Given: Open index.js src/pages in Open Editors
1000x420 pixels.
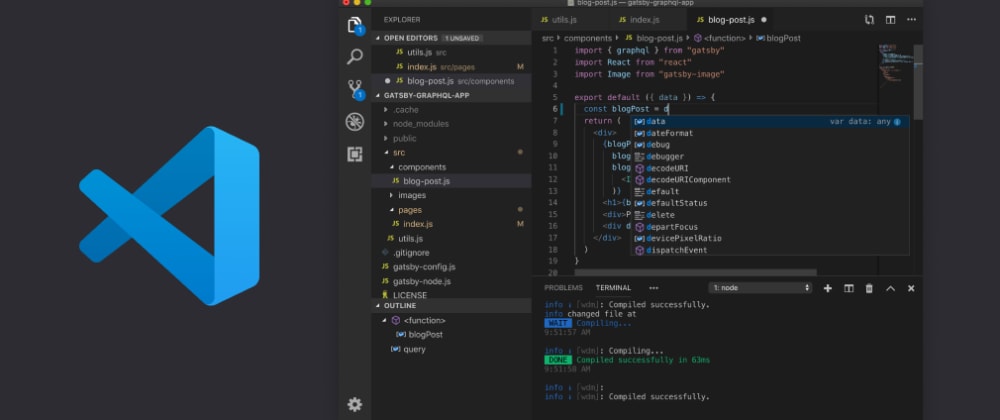Looking at the screenshot, I should (x=451, y=67).
